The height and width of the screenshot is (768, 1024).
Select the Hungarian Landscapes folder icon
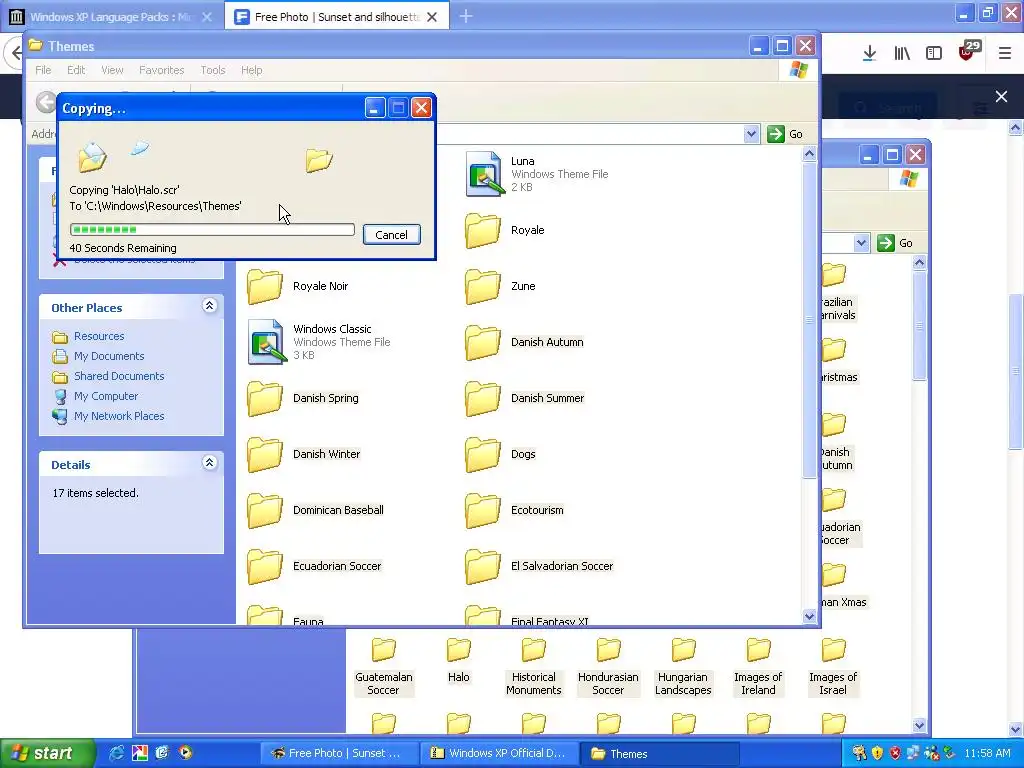(x=683, y=650)
